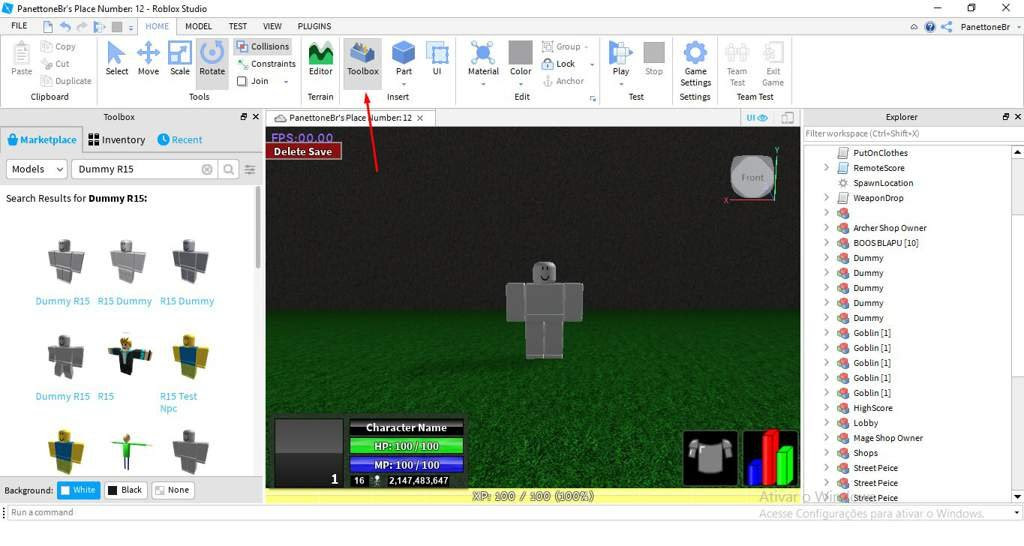Click Cut in Clipboard group
This screenshot has height=546, width=1024.
tap(56, 64)
